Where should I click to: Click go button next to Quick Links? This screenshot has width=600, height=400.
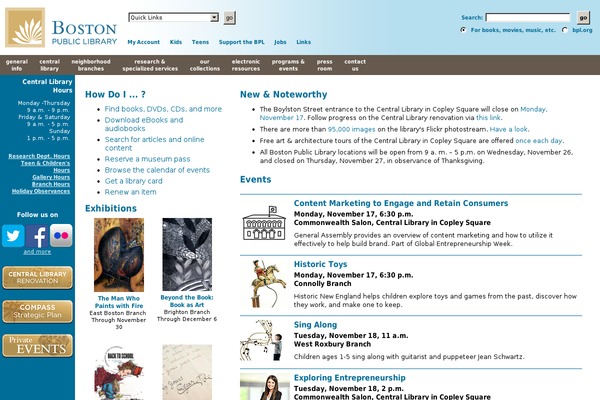(x=229, y=18)
